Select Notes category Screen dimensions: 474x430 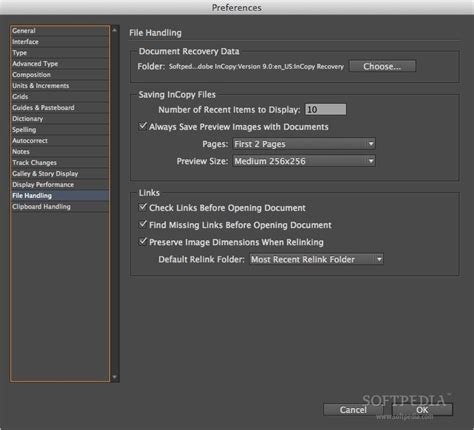click(60, 152)
